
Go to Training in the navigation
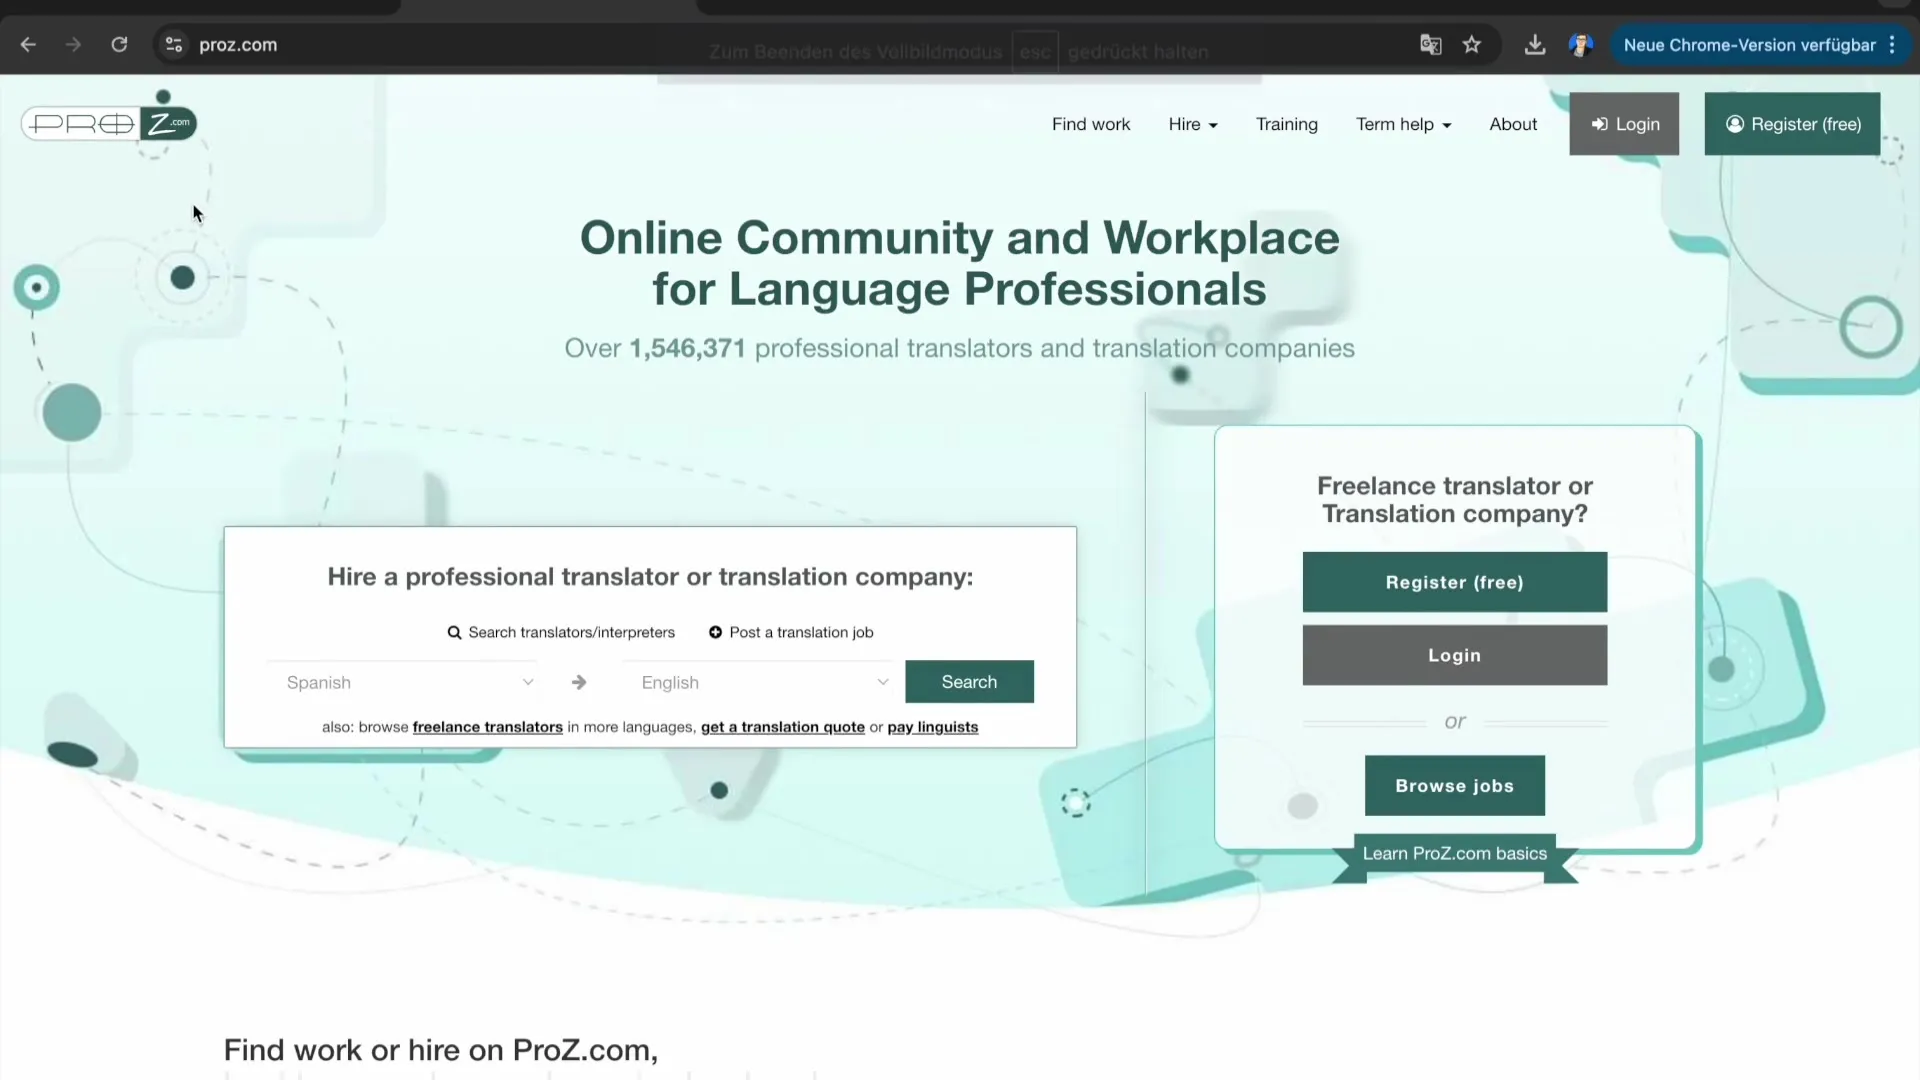coord(1286,124)
